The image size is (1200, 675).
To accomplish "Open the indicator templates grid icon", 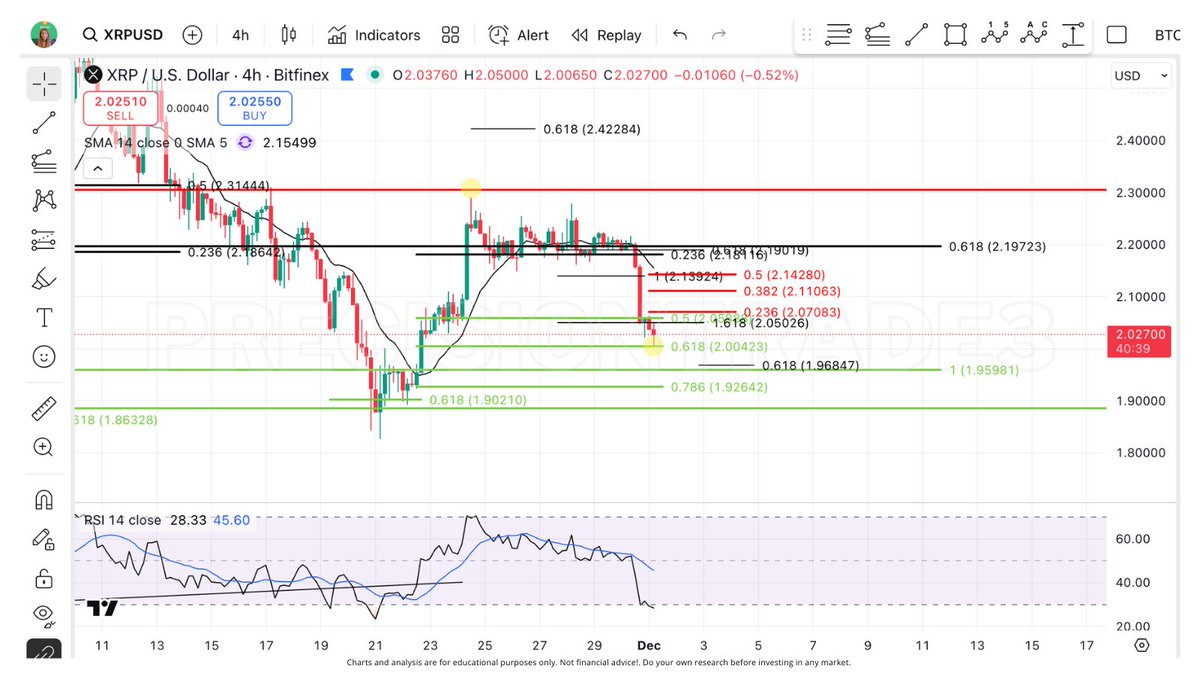I will [x=451, y=35].
